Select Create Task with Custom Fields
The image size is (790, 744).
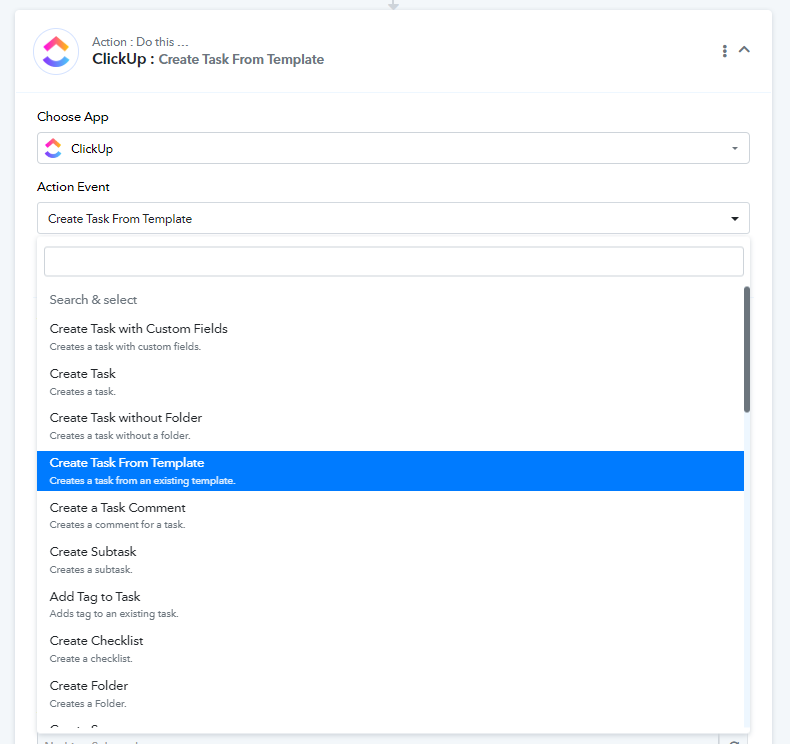click(x=390, y=337)
